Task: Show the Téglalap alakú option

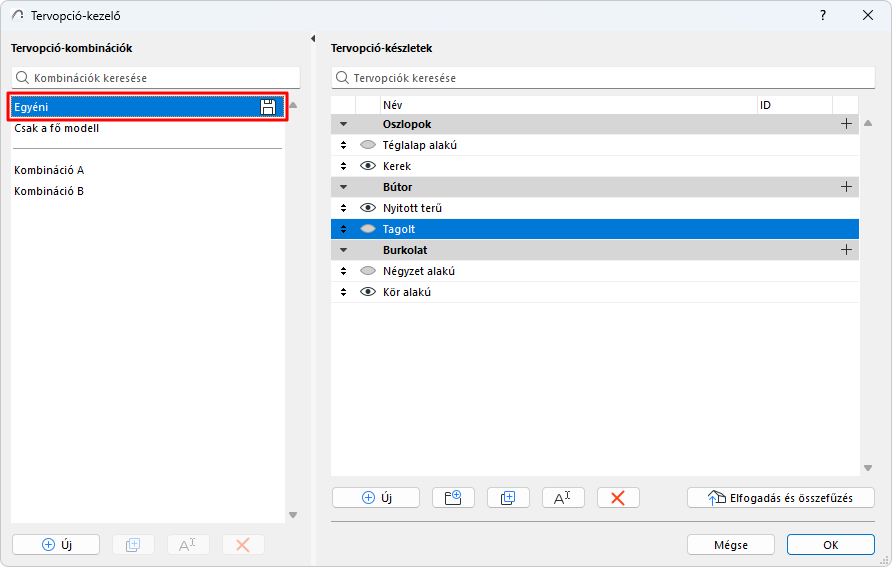Action: click(x=368, y=145)
